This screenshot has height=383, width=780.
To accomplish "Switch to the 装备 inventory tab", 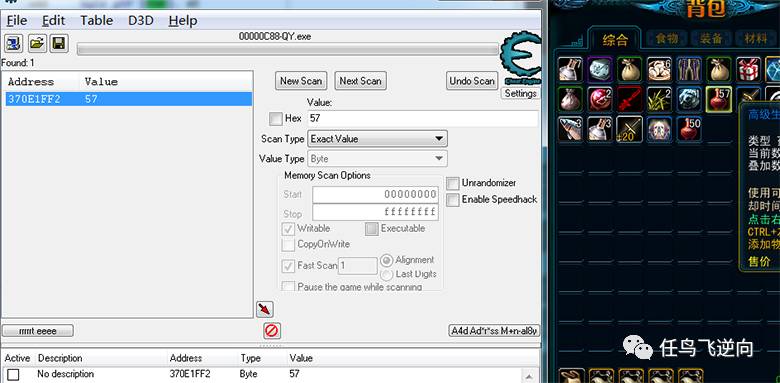I will [x=710, y=38].
